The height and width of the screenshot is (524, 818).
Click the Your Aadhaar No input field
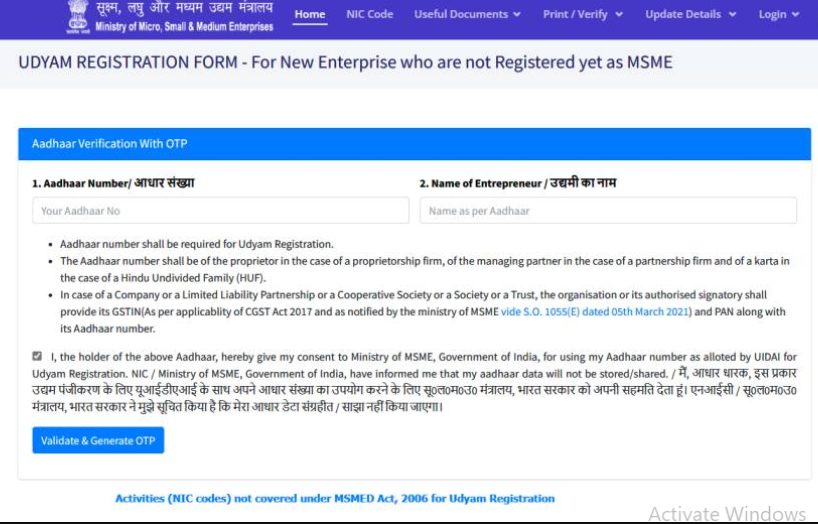[x=220, y=211]
